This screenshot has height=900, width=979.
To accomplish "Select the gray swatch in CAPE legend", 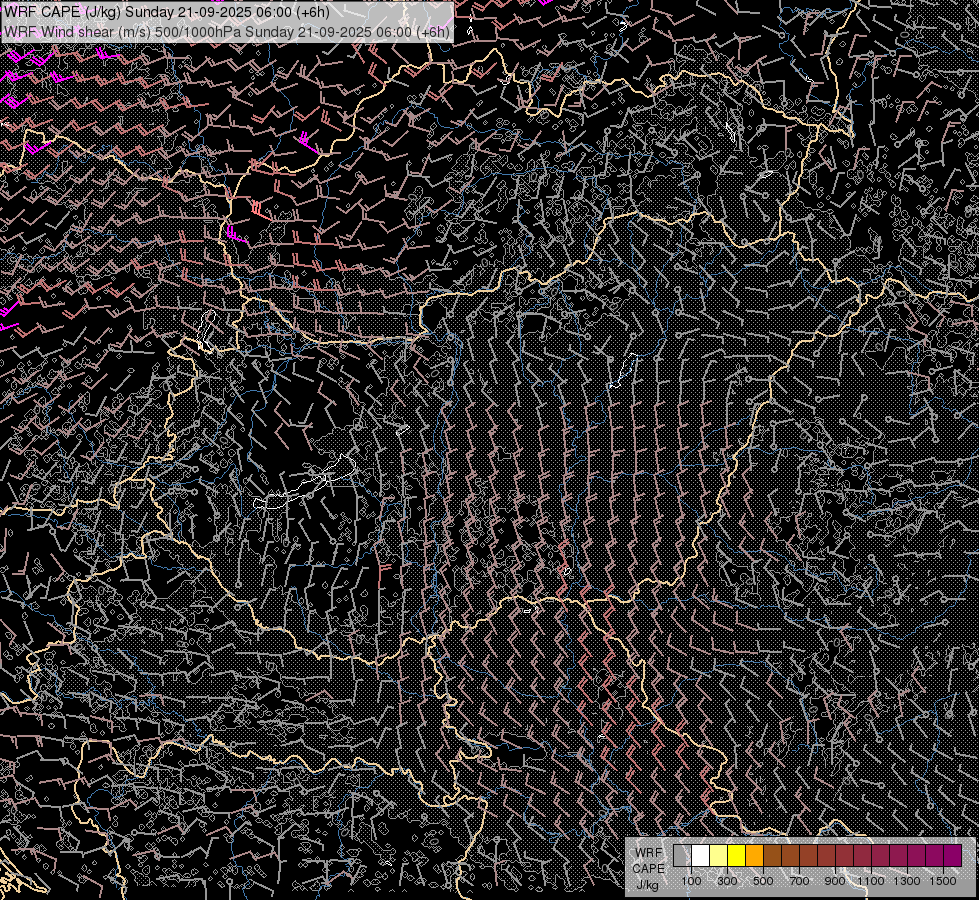I will click(682, 855).
